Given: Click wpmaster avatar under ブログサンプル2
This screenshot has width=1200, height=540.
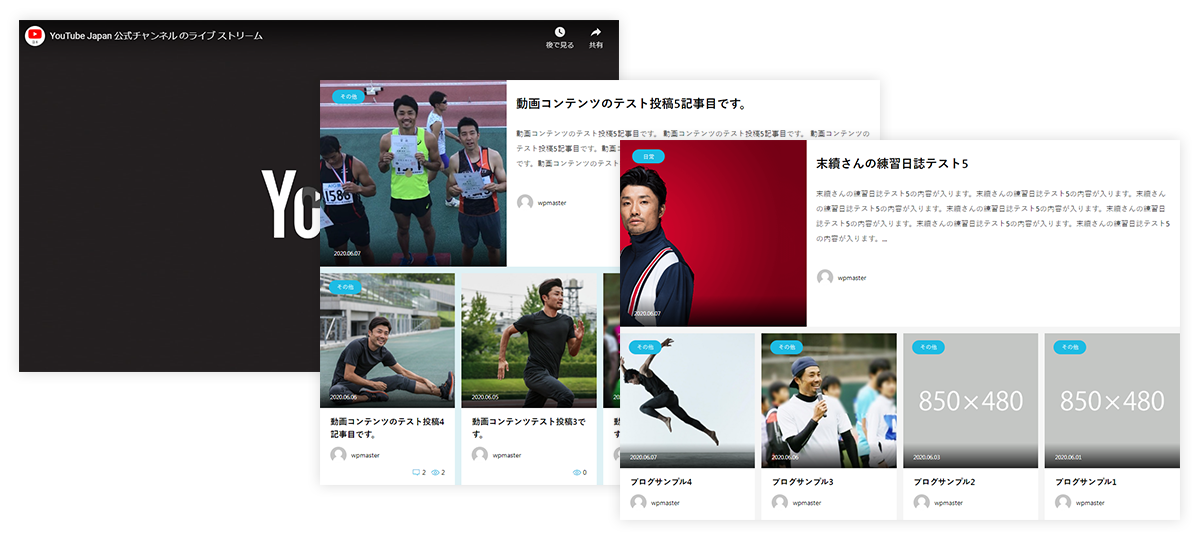Looking at the screenshot, I should click(x=921, y=502).
